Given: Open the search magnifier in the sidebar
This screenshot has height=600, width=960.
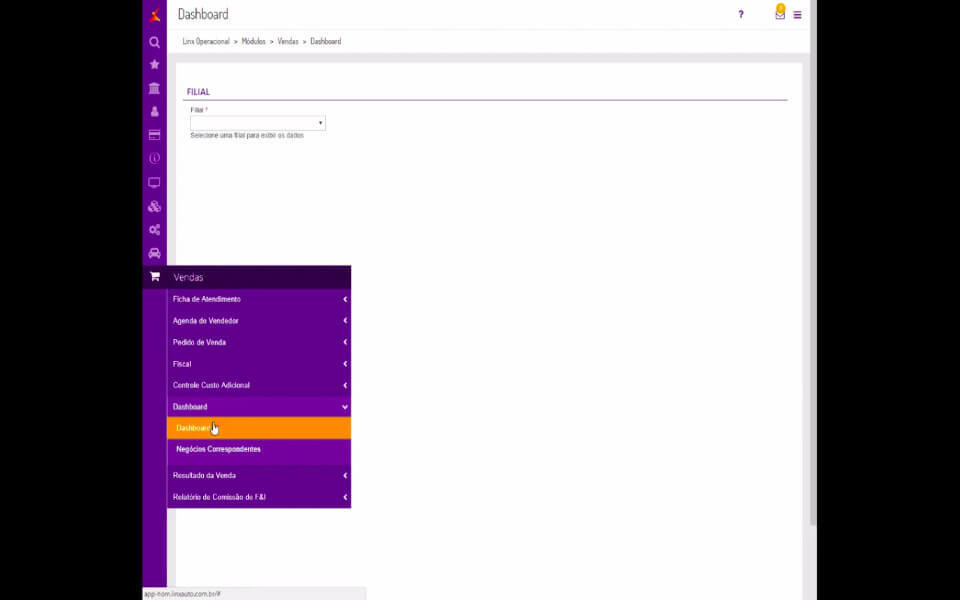Looking at the screenshot, I should (x=154, y=42).
